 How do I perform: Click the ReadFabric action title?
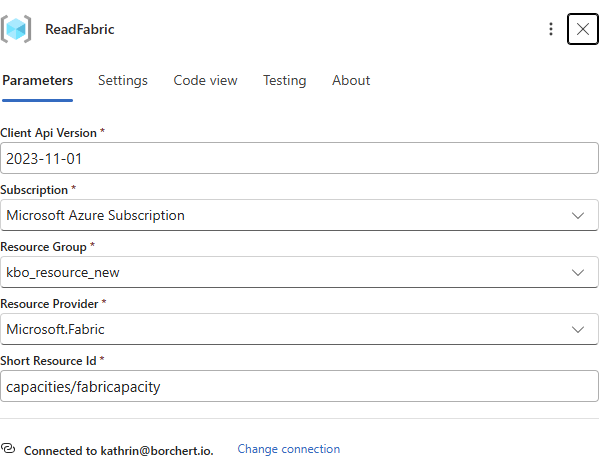click(x=80, y=29)
